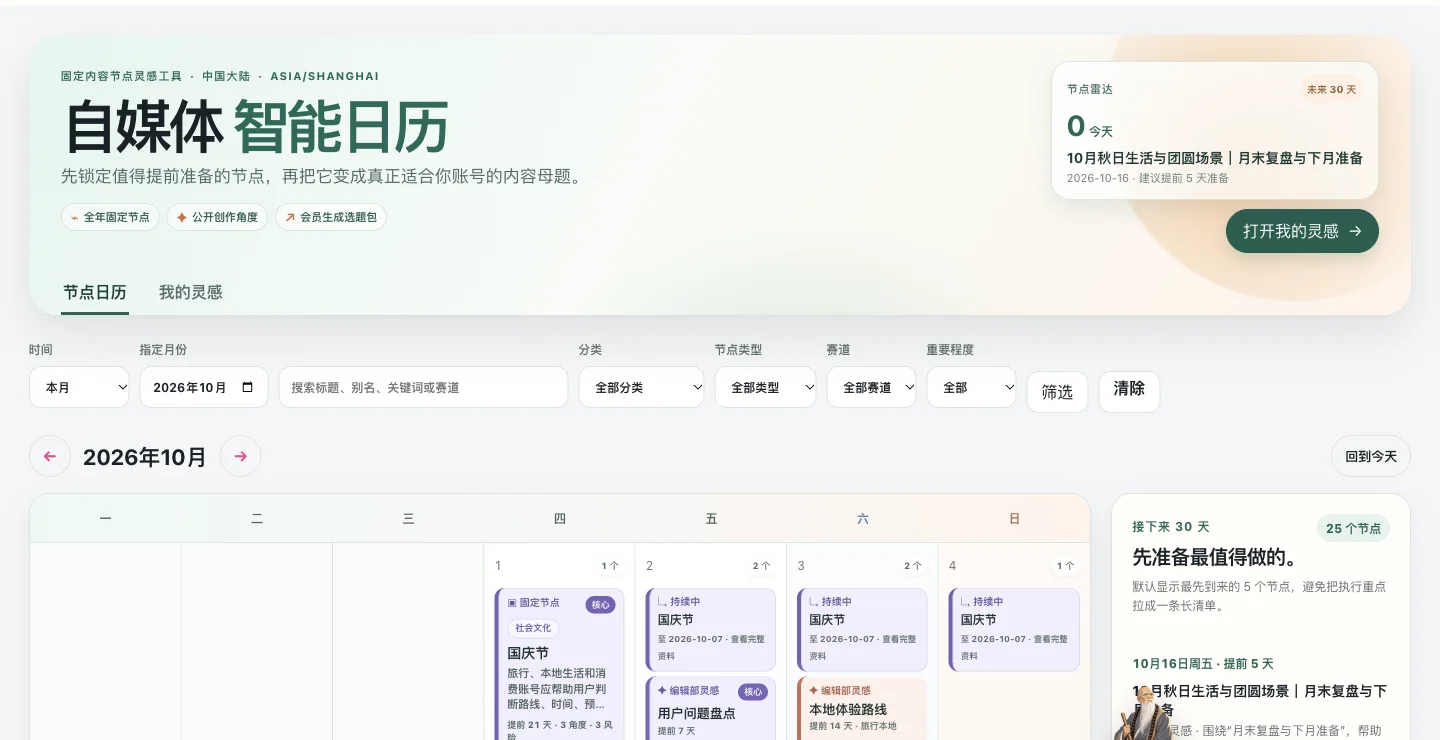The image size is (1440, 740).
Task: Click the 10月16日周五 · 提前 5 天 entry
Action: pyautogui.click(x=1203, y=664)
